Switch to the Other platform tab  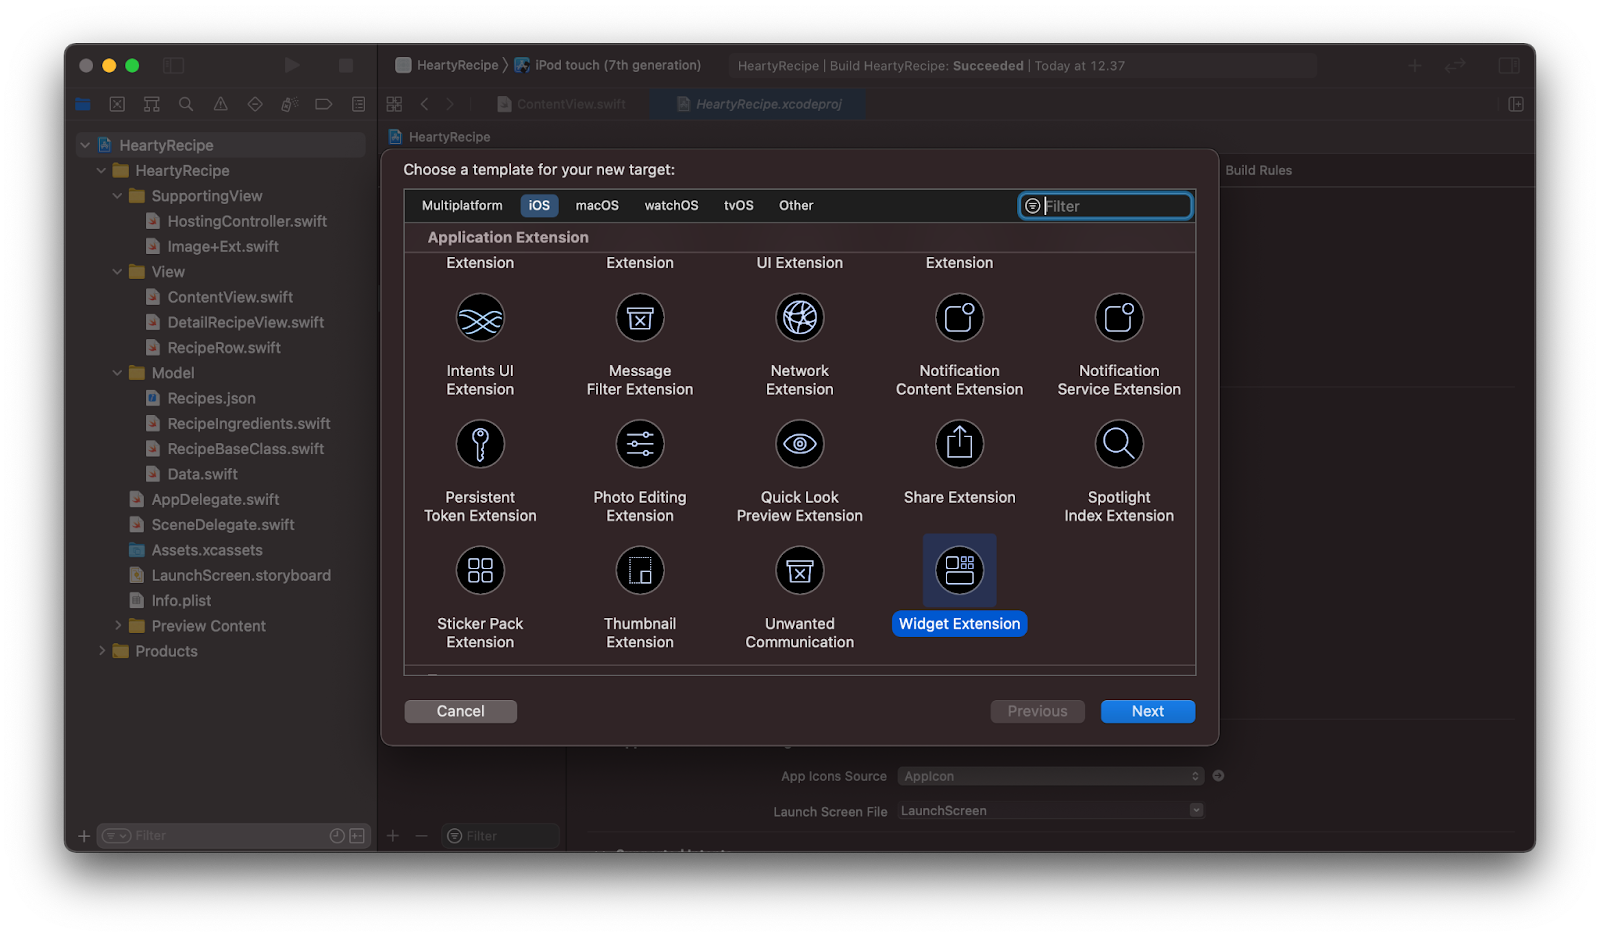[796, 206]
